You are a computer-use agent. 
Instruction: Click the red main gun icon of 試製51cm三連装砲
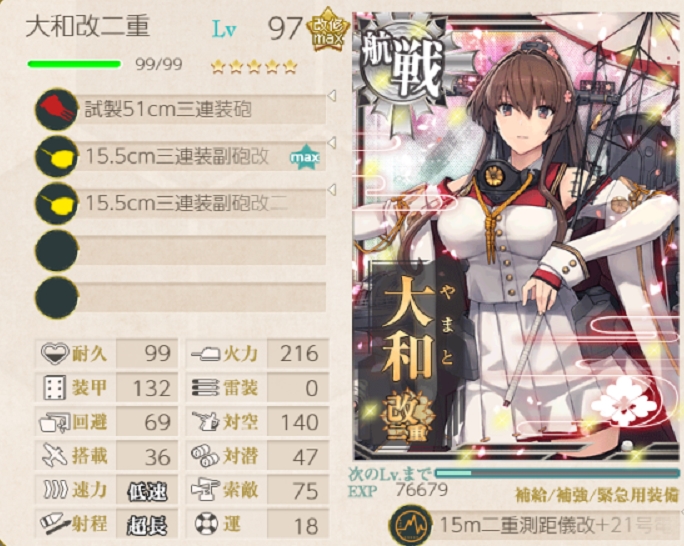click(x=56, y=109)
